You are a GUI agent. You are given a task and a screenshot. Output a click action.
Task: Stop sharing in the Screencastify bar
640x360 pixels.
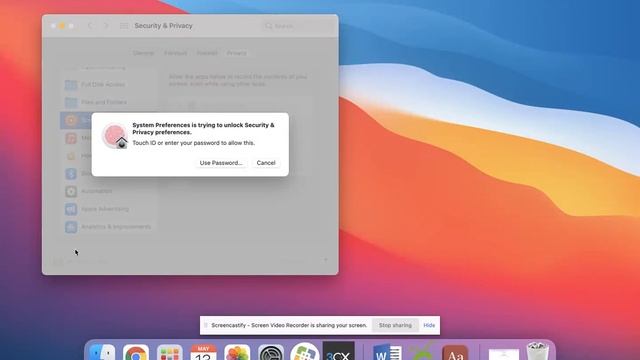[x=395, y=325]
